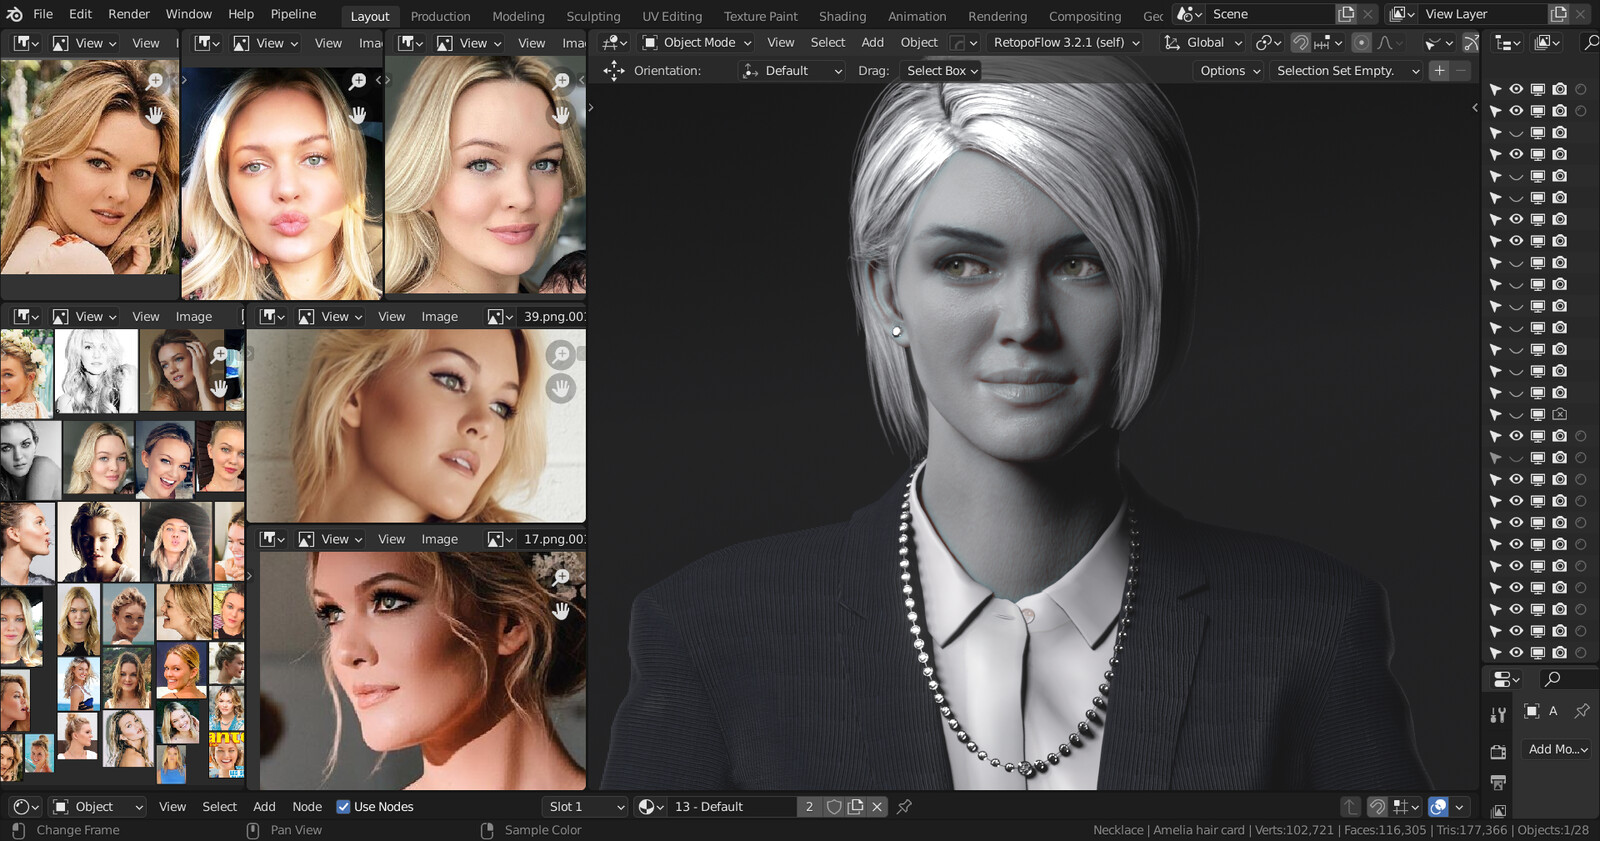Open the move tool icon beside Orientation
This screenshot has height=841, width=1600.
point(613,71)
